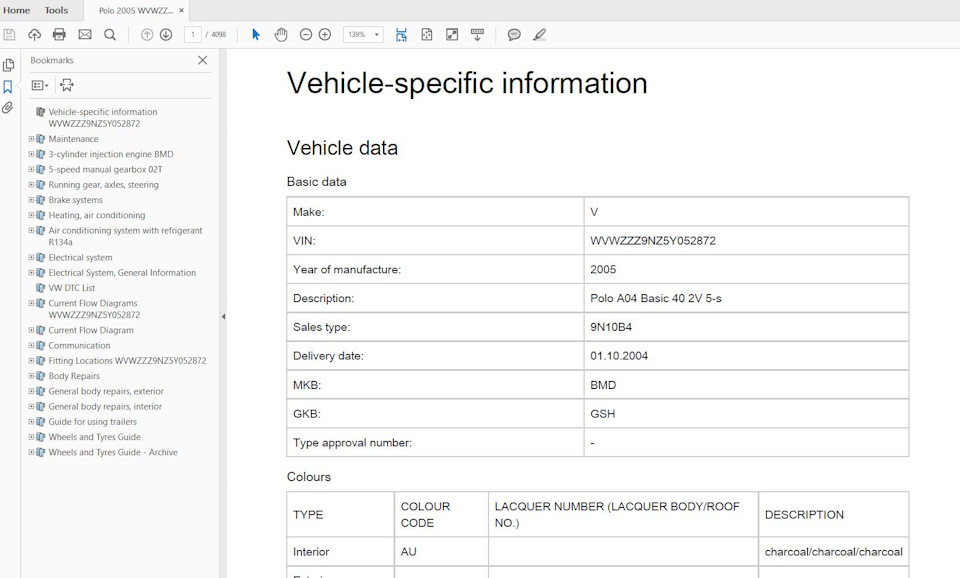Viewport: 960px width, 578px height.
Task: Toggle the Bookmarks panel icon
Action: (8, 87)
